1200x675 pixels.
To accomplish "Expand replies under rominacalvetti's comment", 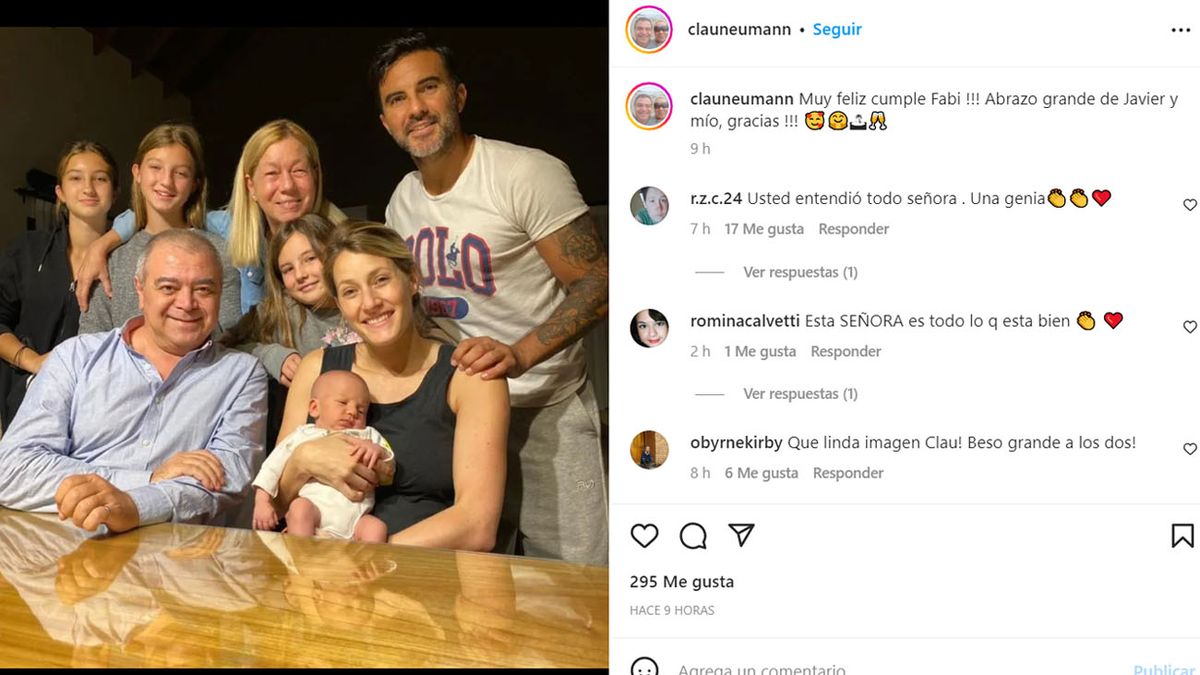I will 800,394.
